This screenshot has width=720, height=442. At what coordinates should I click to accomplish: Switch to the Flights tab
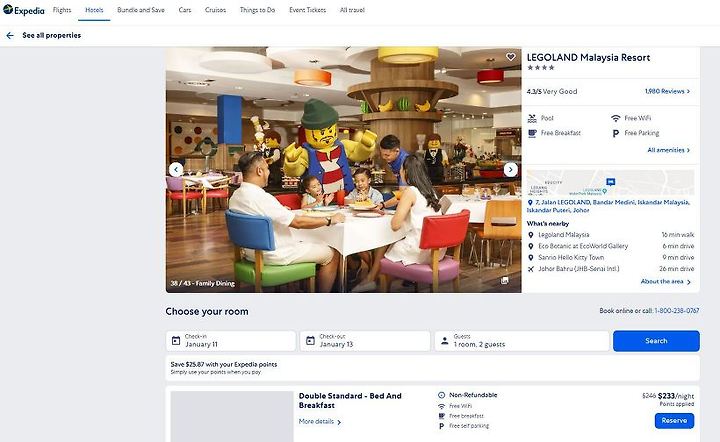(62, 10)
